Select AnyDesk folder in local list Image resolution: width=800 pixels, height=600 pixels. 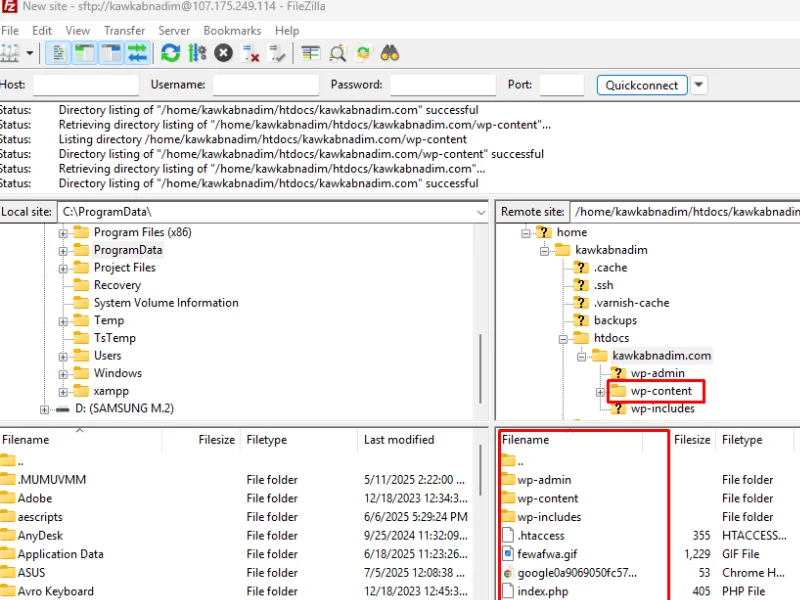[x=40, y=536]
